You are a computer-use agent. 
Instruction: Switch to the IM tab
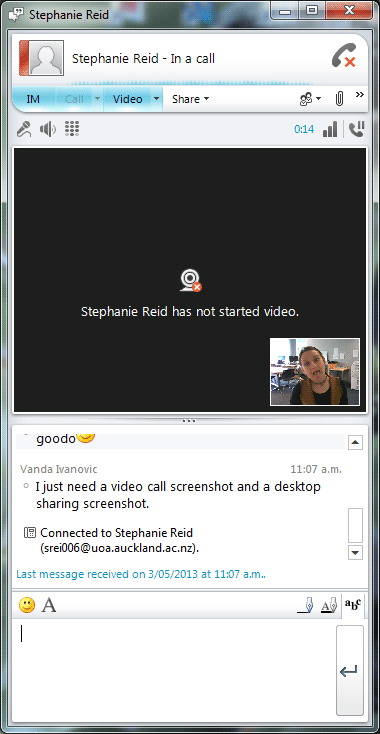[33, 99]
